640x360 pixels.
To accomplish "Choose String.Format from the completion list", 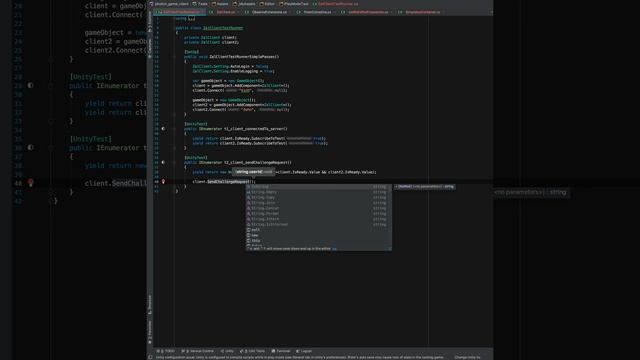I will tap(317, 213).
